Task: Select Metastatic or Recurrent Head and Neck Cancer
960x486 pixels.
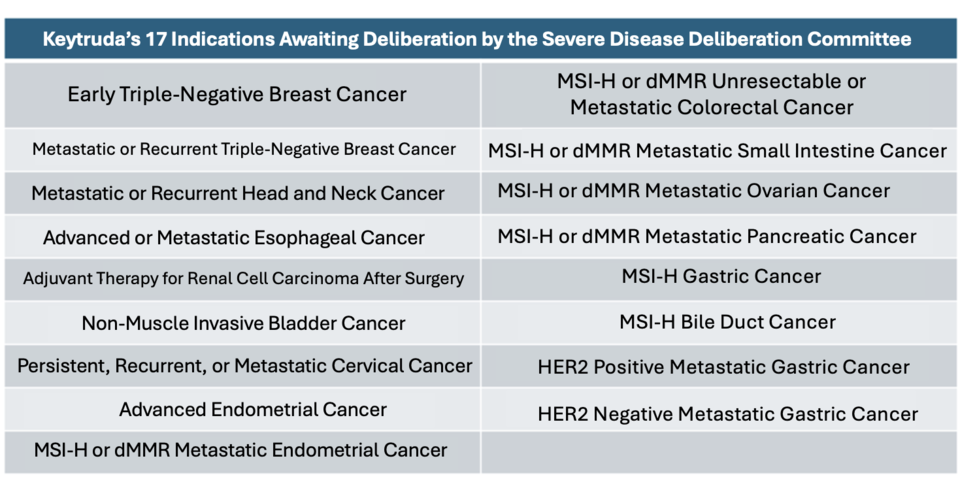Action: click(238, 193)
